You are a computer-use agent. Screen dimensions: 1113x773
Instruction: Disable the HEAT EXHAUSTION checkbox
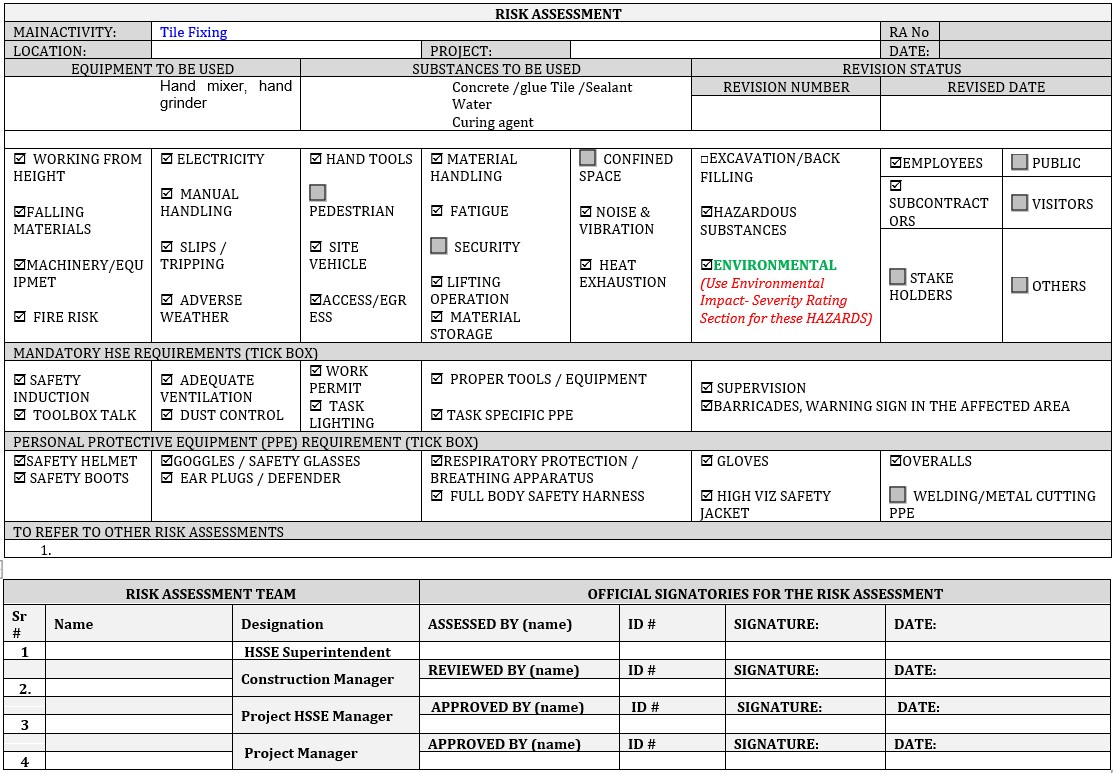click(x=588, y=265)
